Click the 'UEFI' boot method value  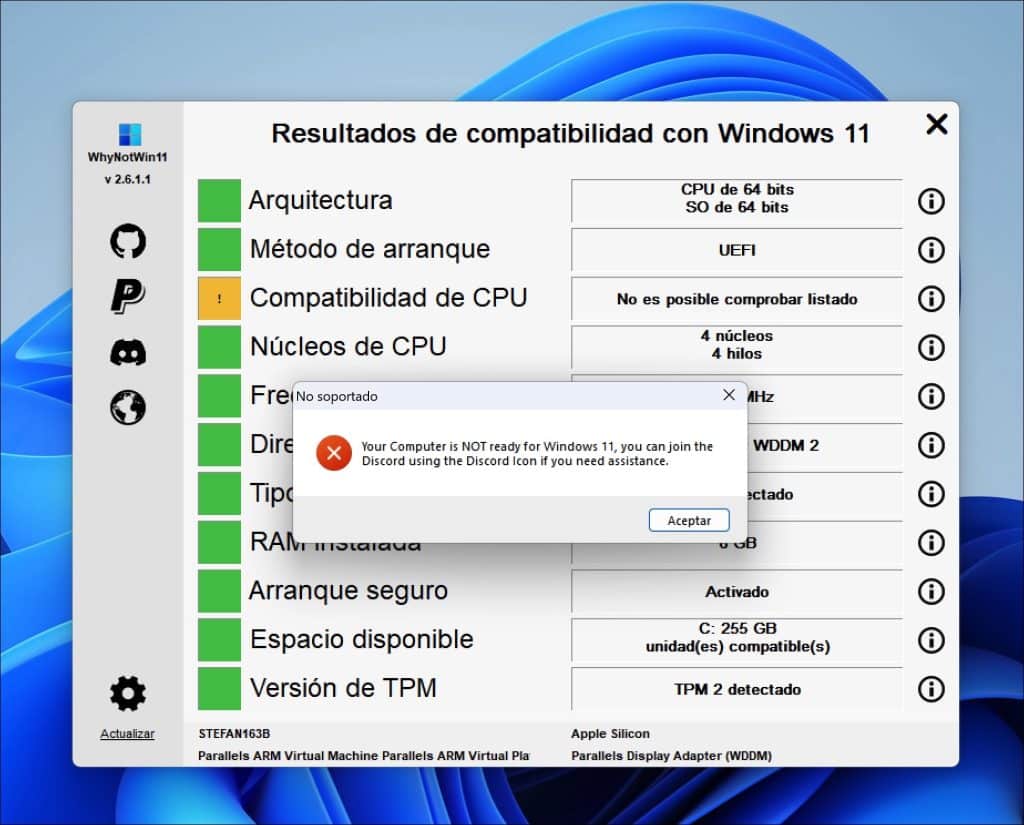pyautogui.click(x=737, y=250)
